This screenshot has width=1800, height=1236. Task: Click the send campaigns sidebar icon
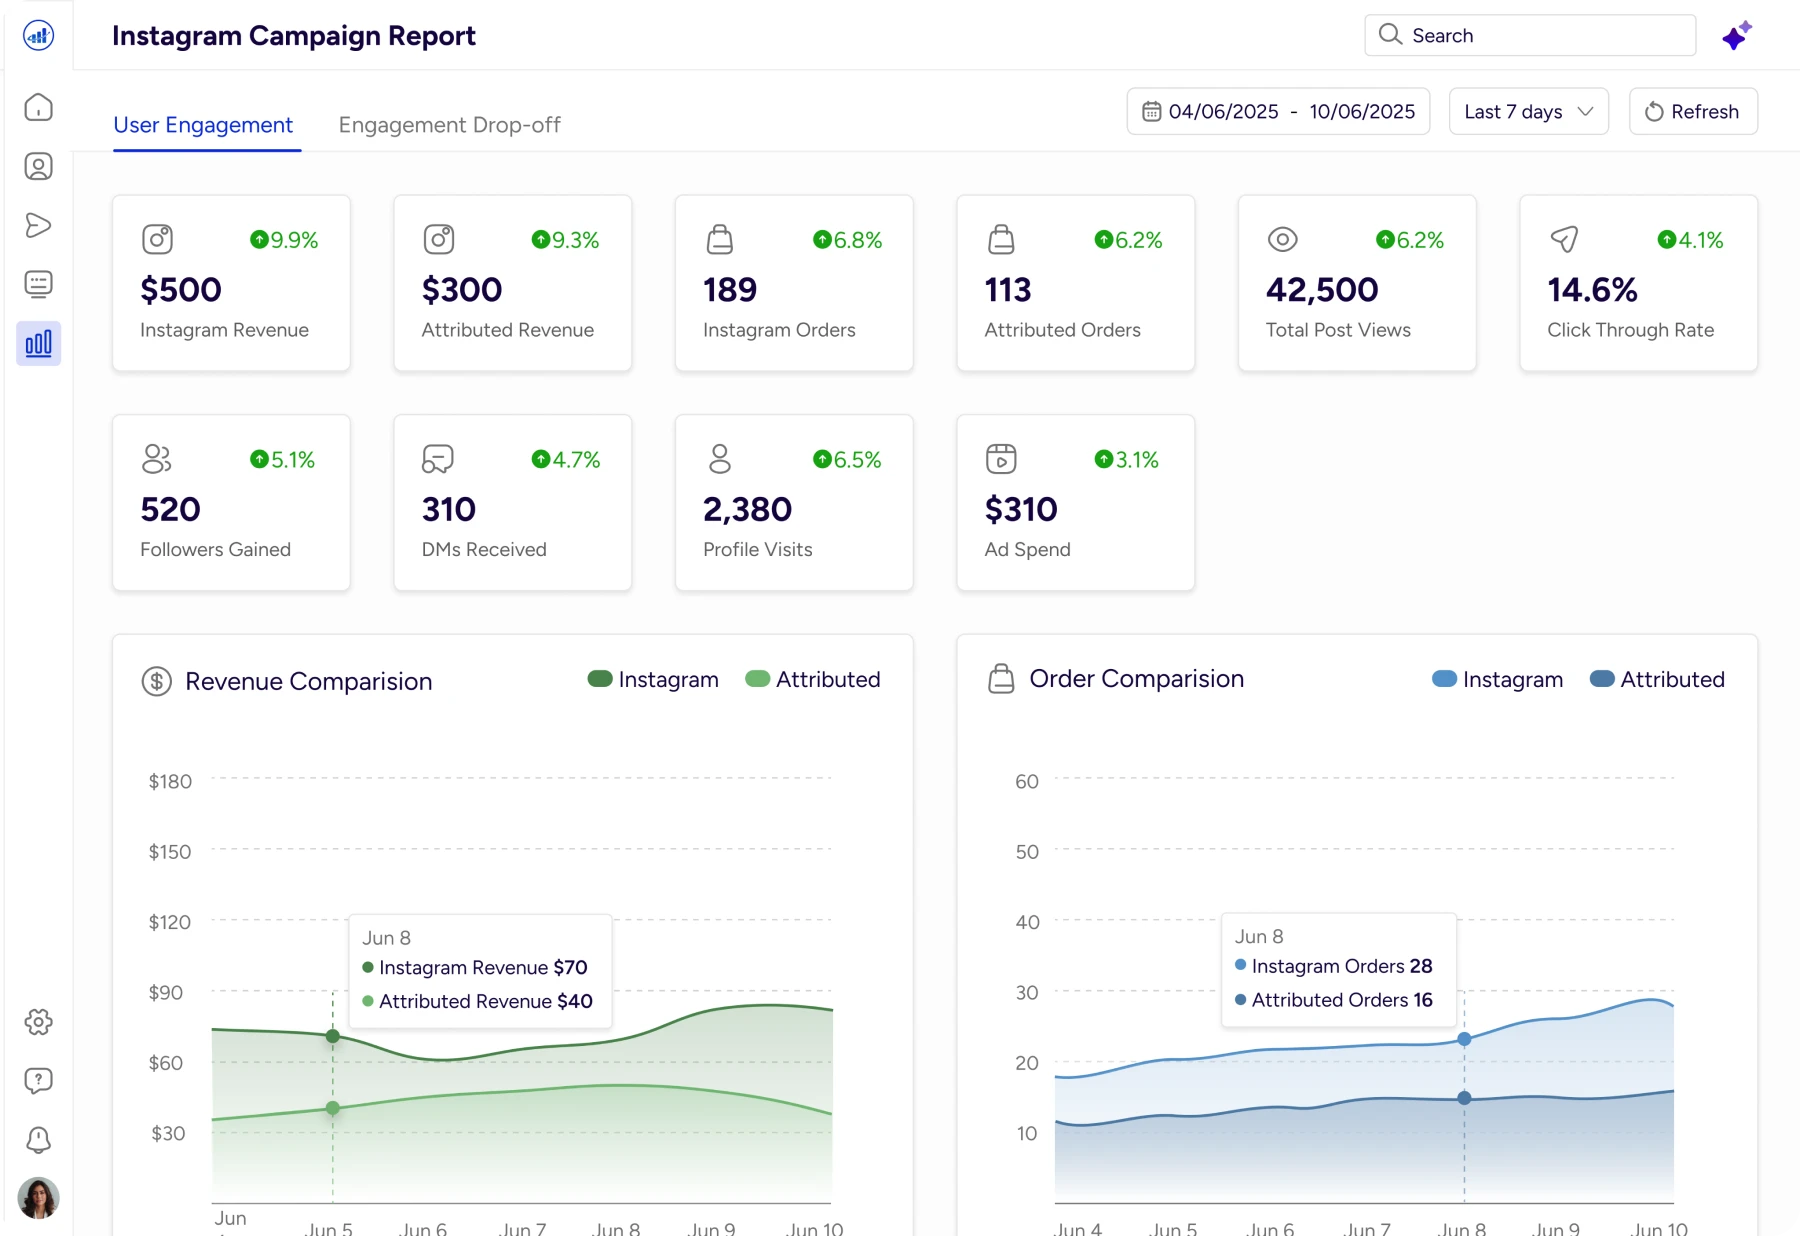[x=38, y=225]
